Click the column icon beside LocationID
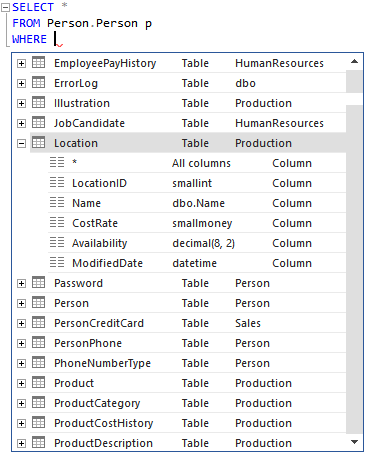The image size is (367, 457). (x=57, y=182)
